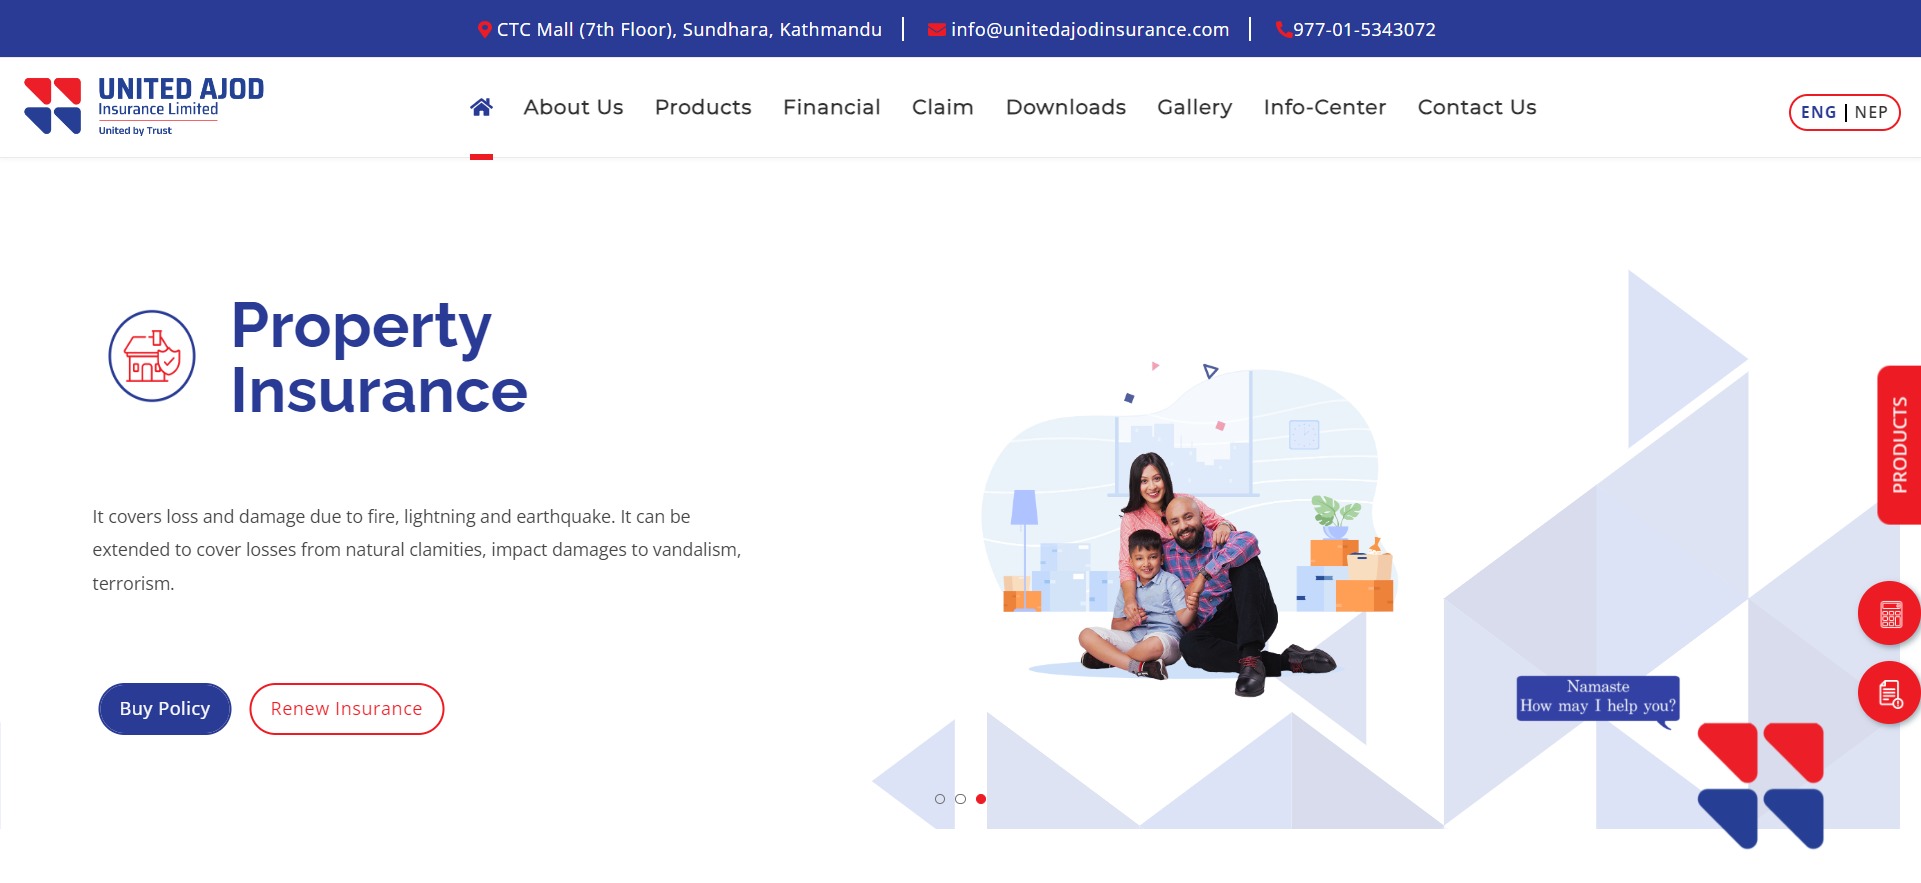1921x883 pixels.
Task: Open the red PRODUCTS side tab
Action: coord(1898,445)
